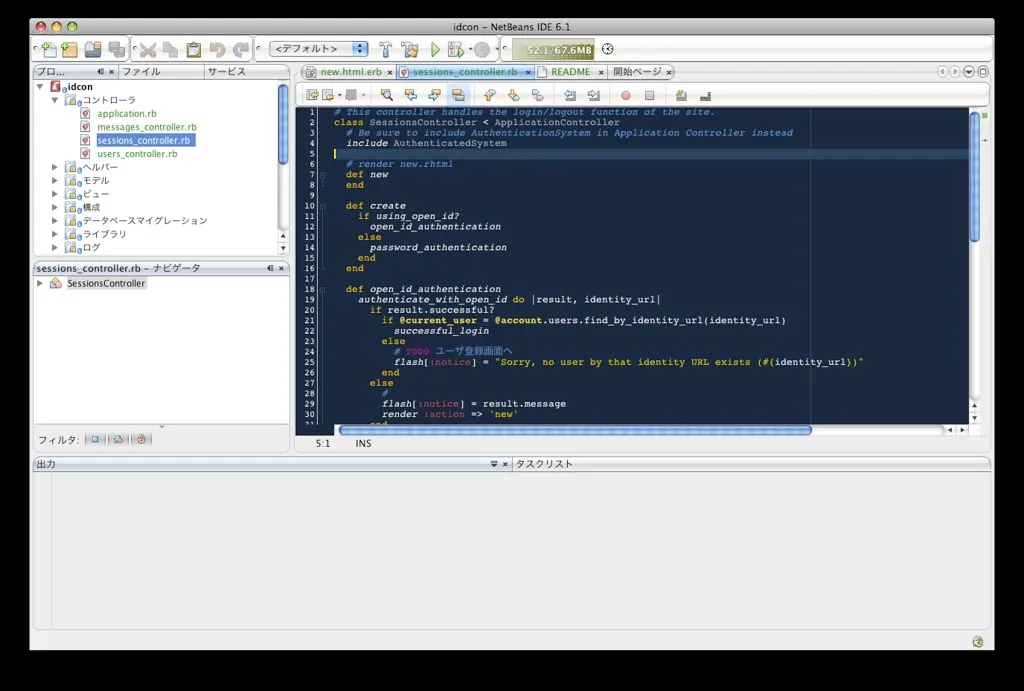Click the memory usage meter 52.1/67.6MB

[553, 50]
